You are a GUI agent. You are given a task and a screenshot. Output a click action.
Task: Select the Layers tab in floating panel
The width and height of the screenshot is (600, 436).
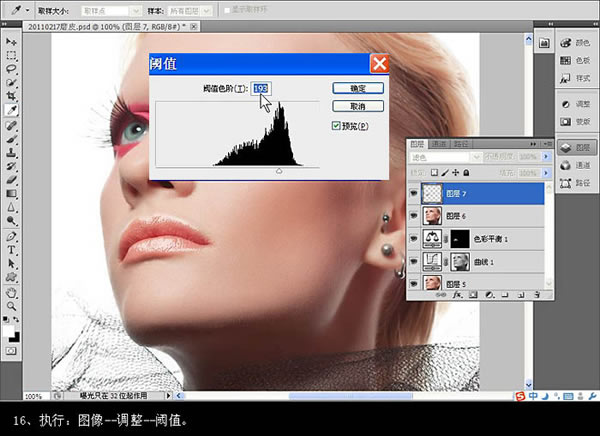pos(417,144)
